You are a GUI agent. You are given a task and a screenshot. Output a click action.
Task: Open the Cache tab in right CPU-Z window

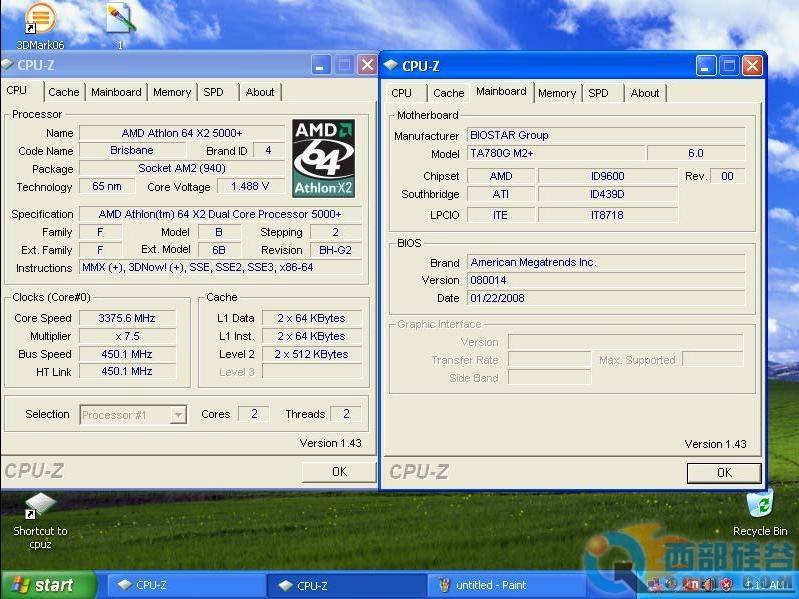click(x=448, y=93)
